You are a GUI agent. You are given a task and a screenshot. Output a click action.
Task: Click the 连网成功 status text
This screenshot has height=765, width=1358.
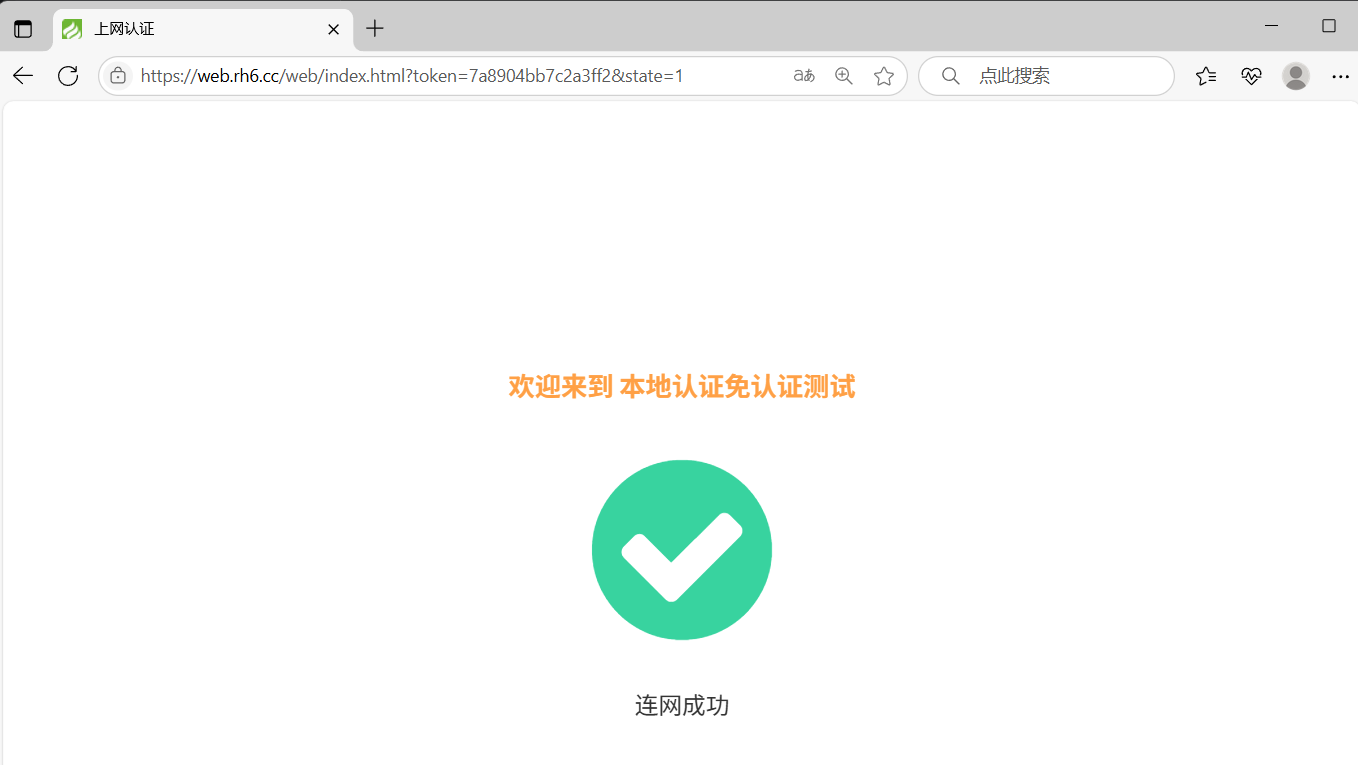682,706
